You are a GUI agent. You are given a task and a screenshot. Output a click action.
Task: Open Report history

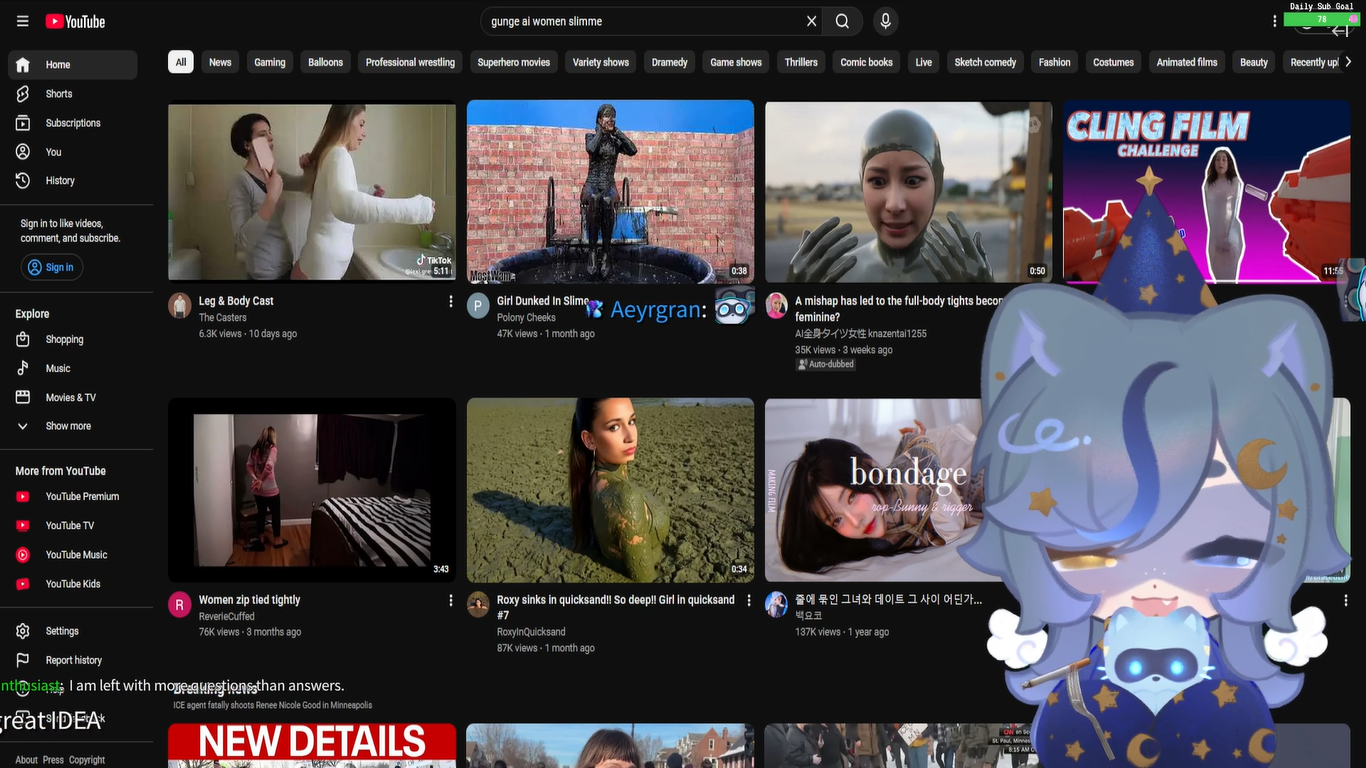tap(73, 660)
